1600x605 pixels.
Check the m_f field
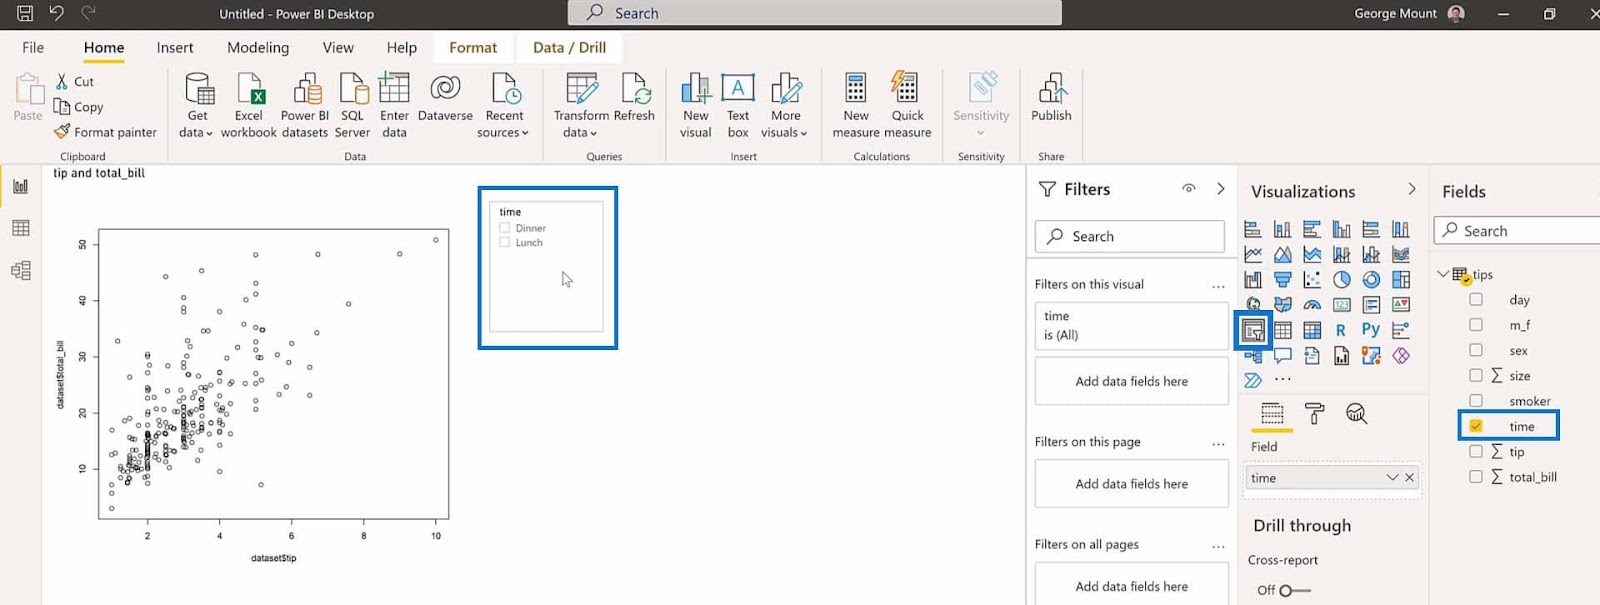tap(1476, 324)
